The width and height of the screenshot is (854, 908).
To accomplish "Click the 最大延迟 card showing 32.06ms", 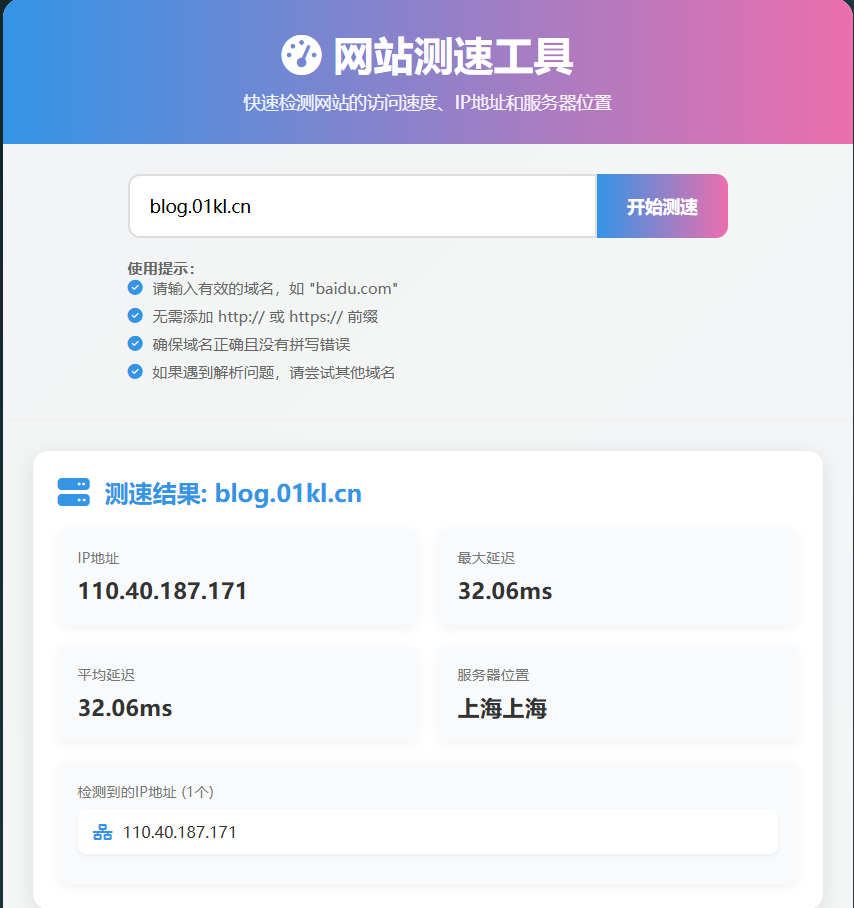I will coord(617,577).
